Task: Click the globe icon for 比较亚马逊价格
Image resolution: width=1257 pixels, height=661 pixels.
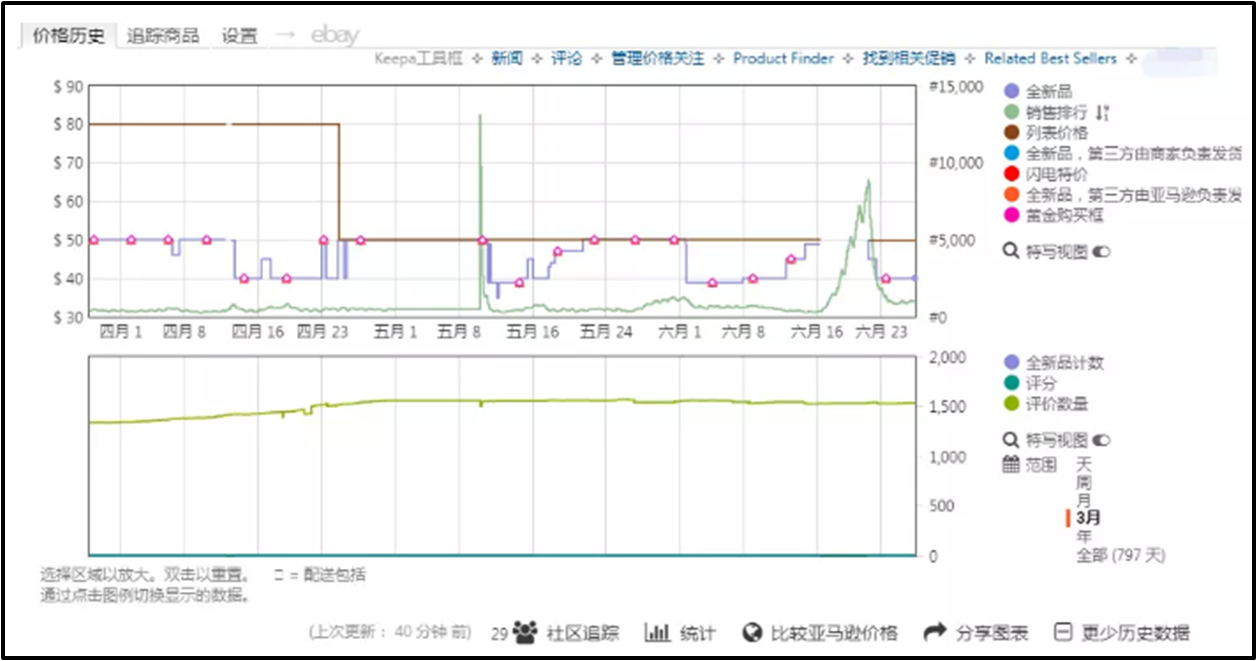Action: coord(753,632)
